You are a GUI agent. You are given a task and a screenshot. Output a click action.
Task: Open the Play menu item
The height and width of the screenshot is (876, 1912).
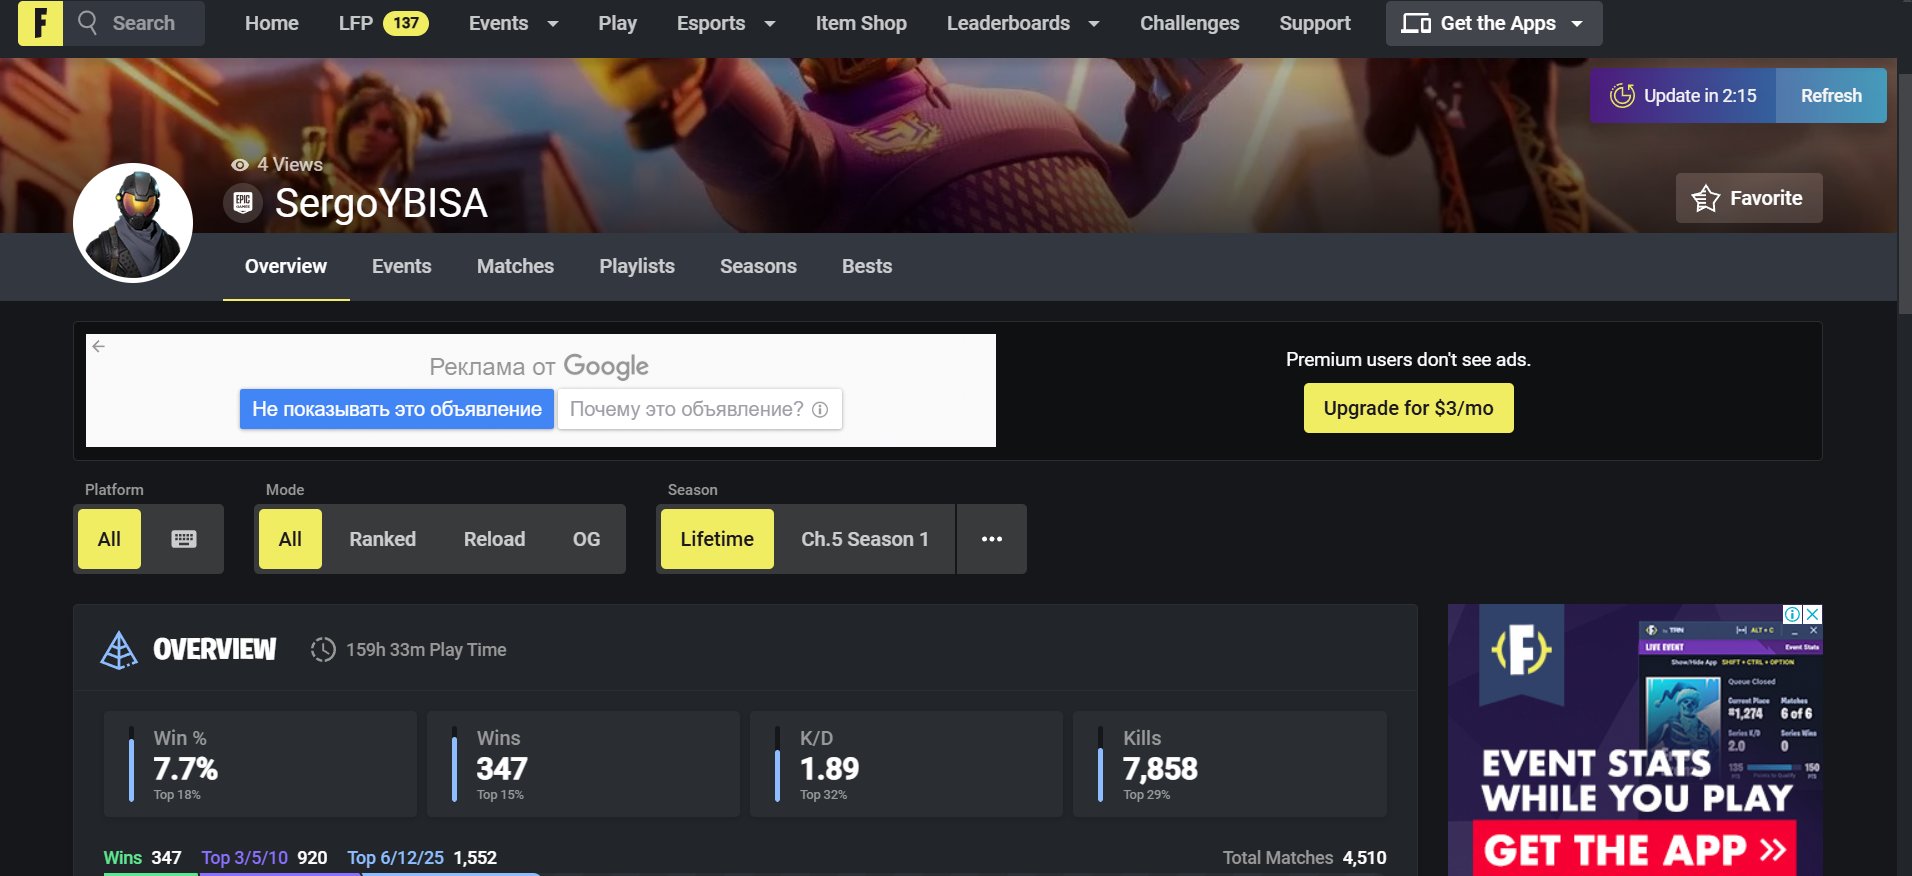tap(617, 23)
